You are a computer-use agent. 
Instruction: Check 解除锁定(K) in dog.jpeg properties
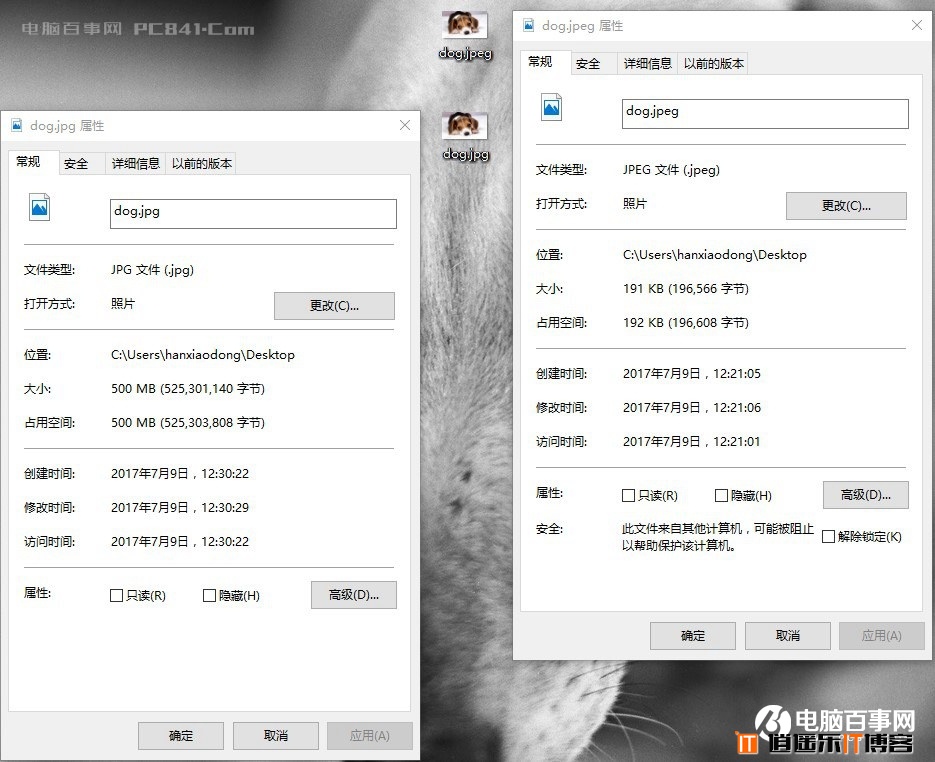[x=828, y=537]
